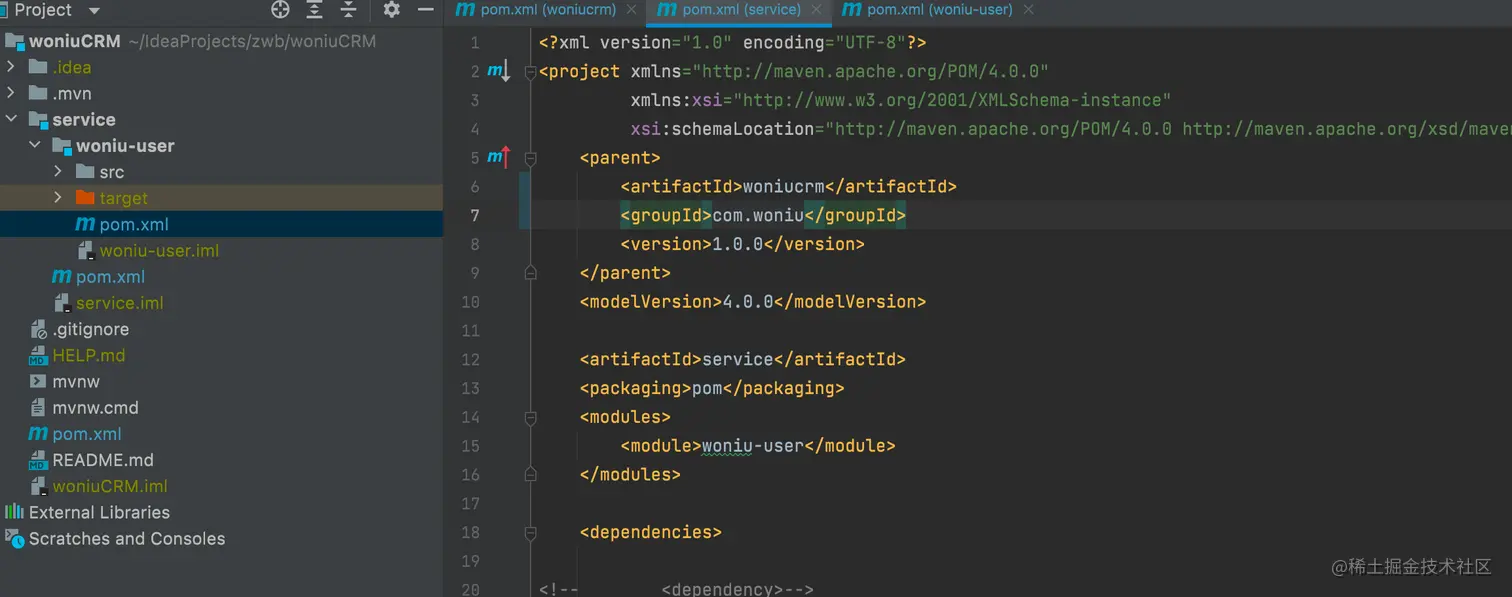
Task: Expand the src folder chevron
Action: tap(59, 171)
